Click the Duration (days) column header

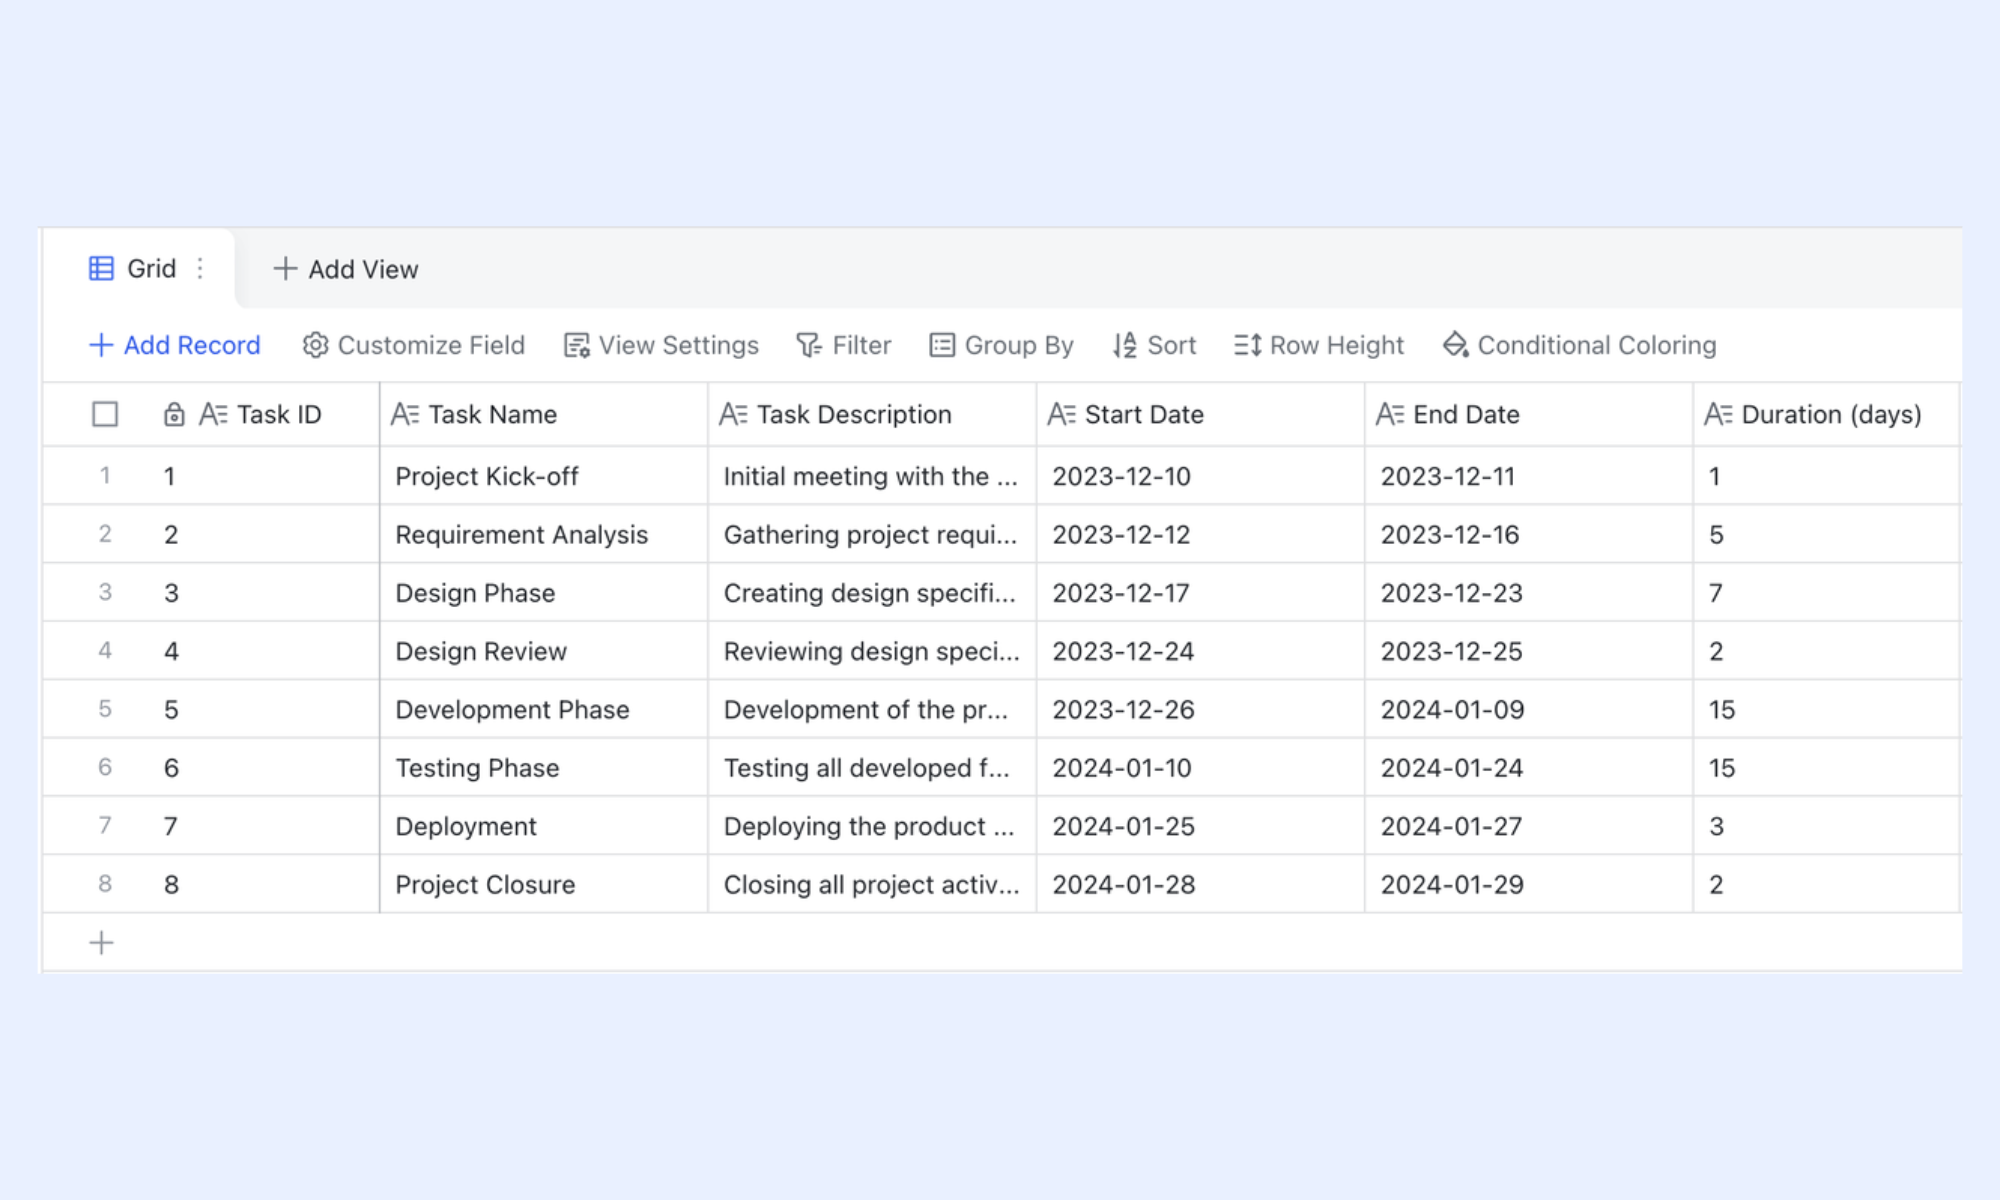point(1826,414)
